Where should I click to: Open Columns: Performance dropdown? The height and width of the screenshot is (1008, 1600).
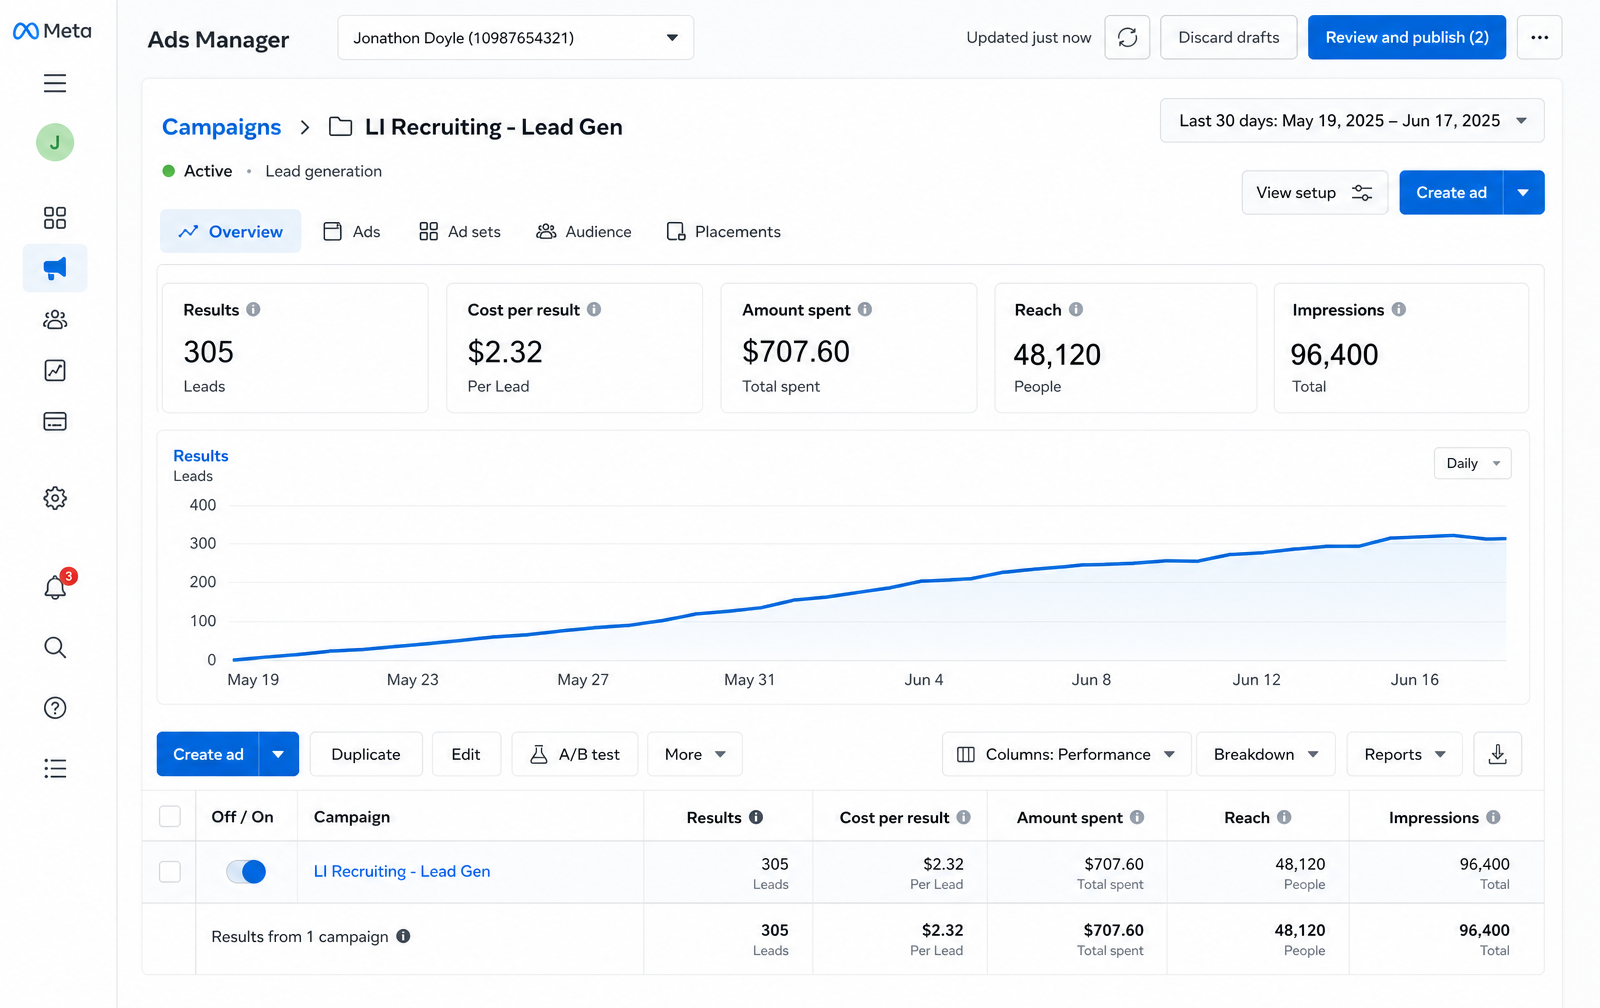point(1066,754)
